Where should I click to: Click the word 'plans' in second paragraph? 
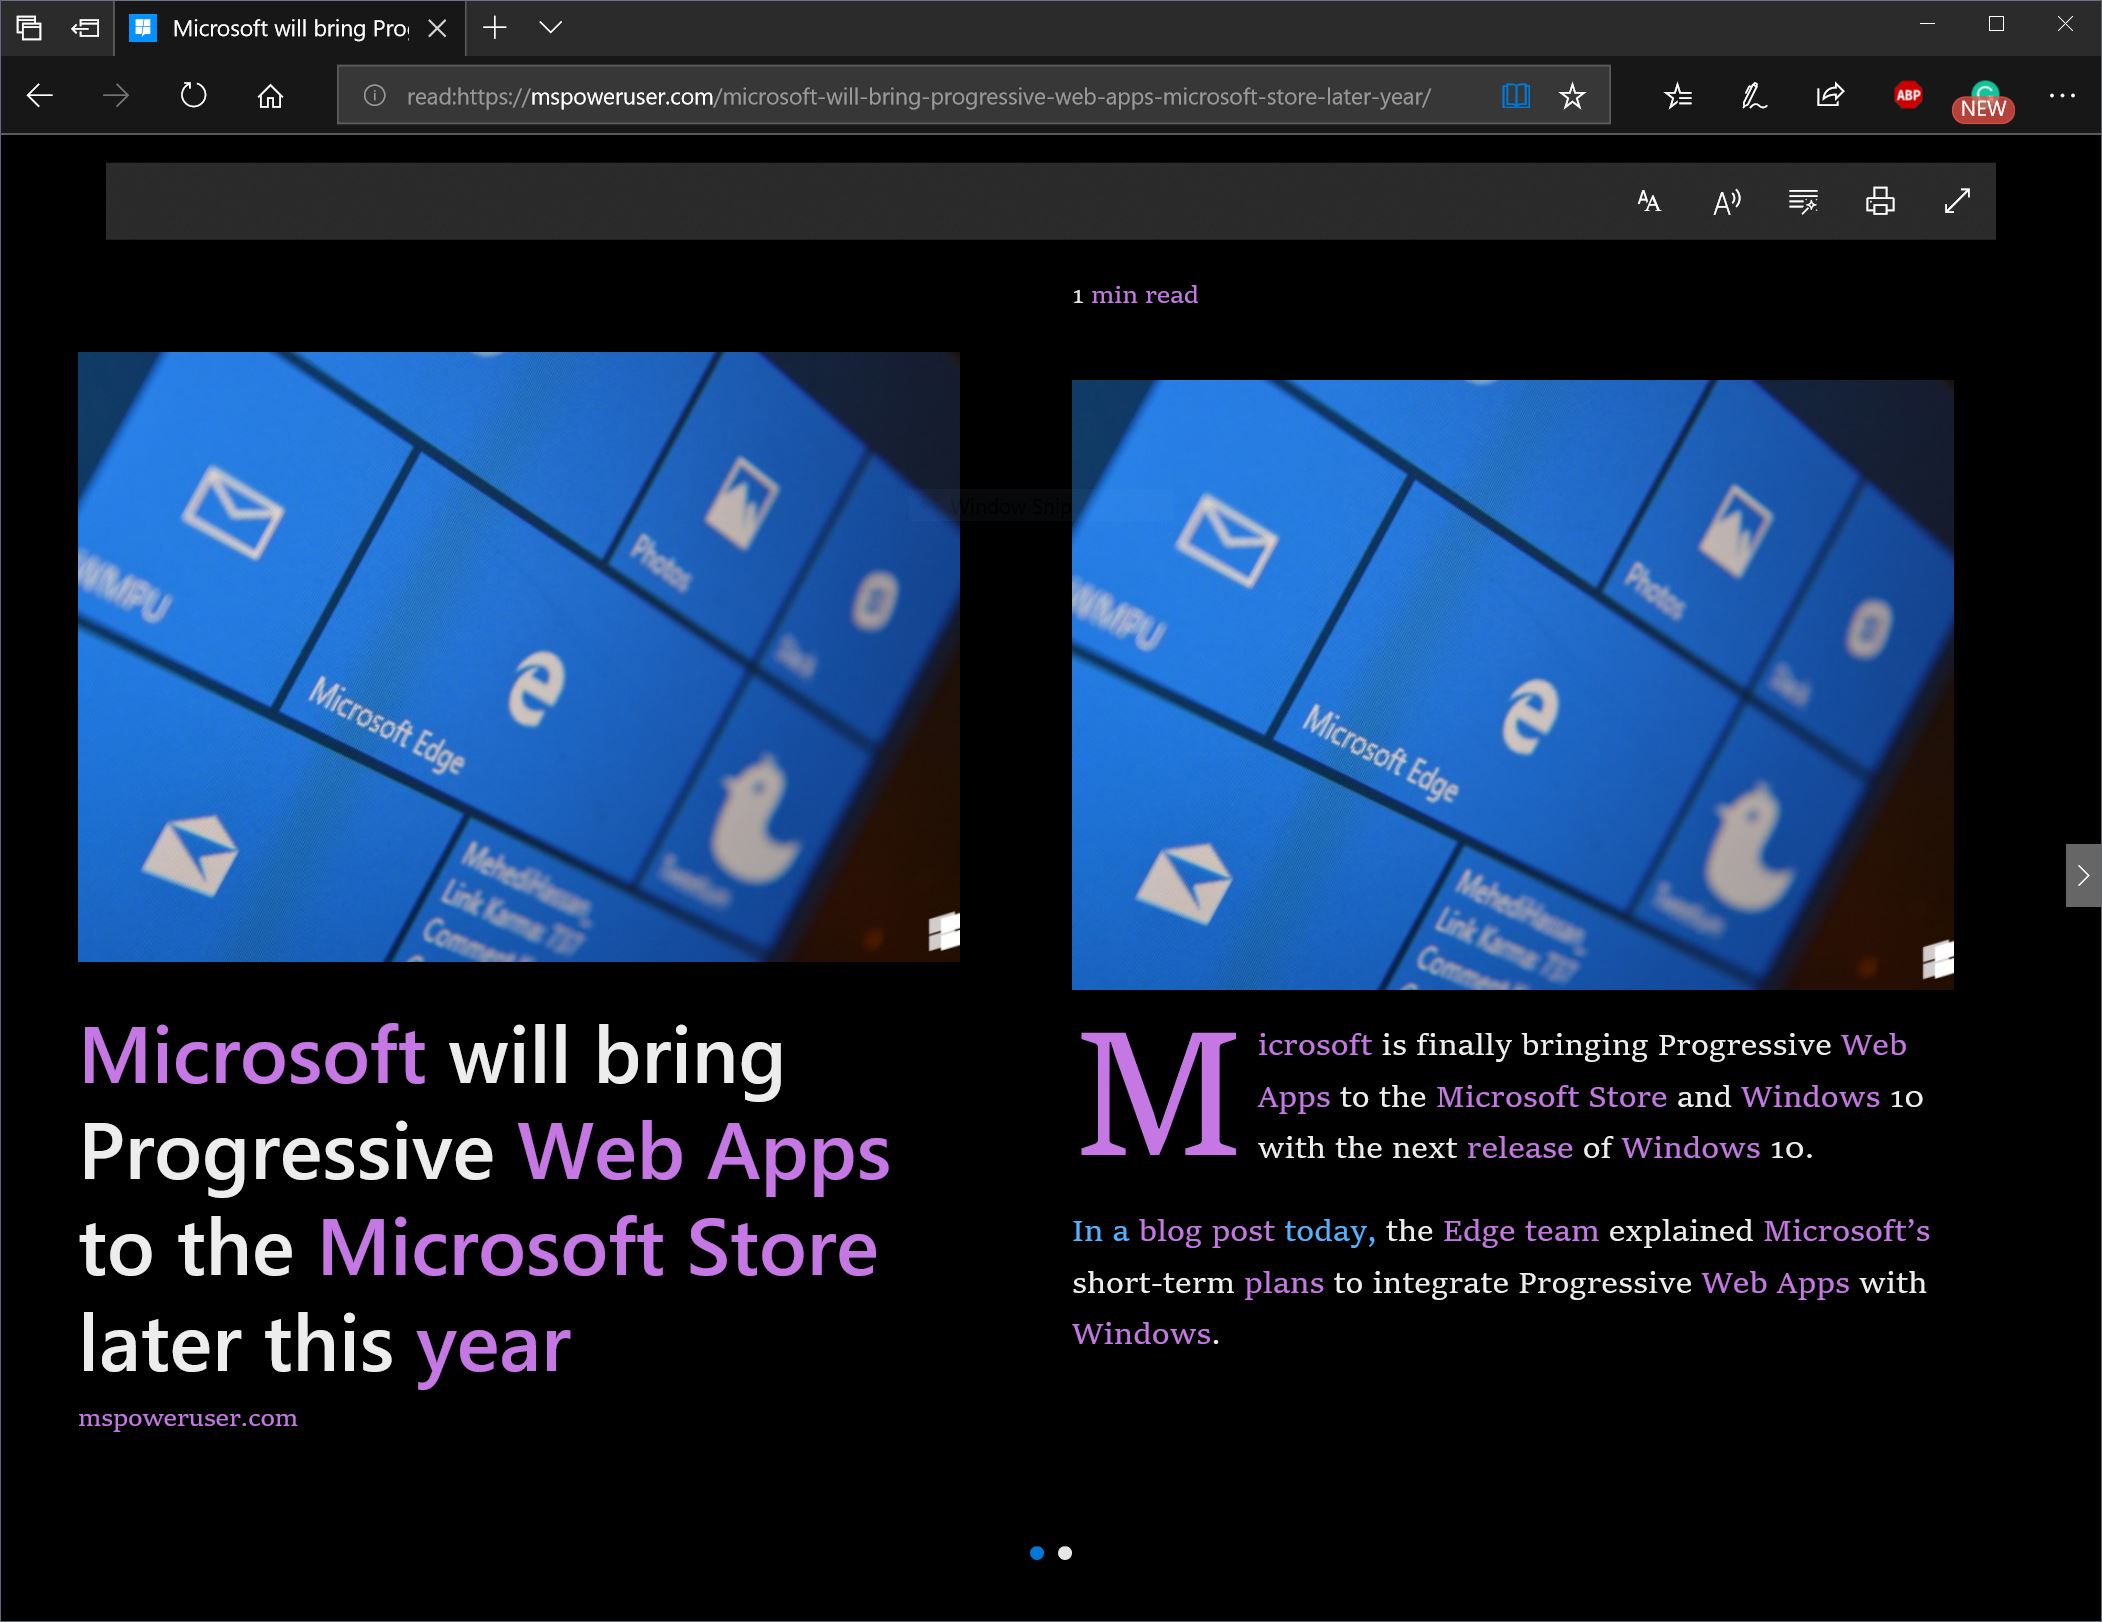pos(1284,1283)
